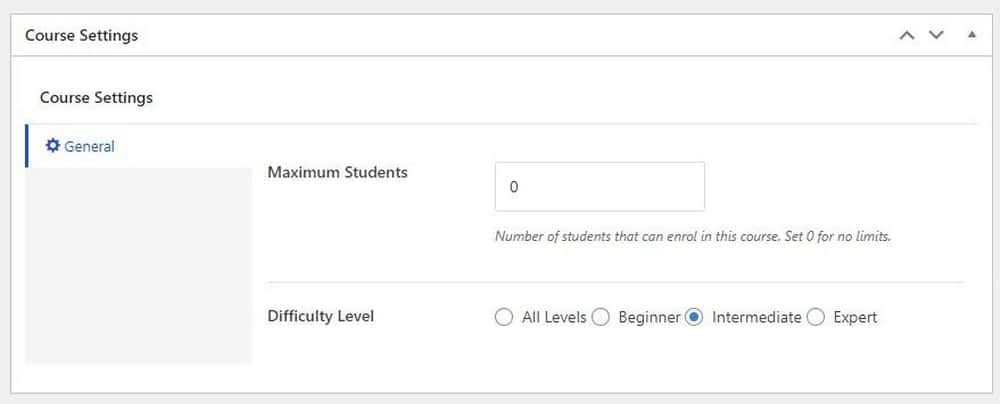Click the "All Levels" option label
Screen dimensions: 1000x404
tap(554, 317)
